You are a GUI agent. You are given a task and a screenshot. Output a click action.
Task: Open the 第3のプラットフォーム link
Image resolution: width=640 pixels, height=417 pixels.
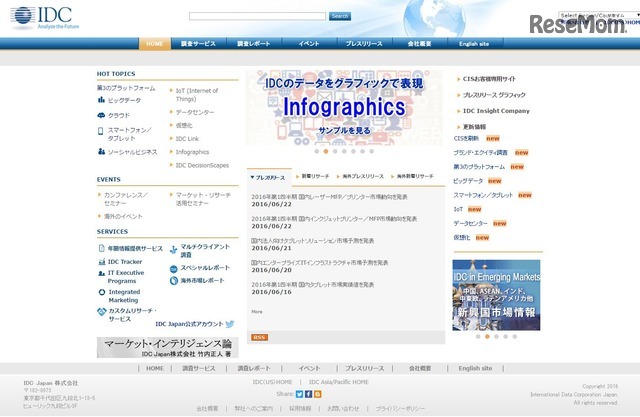coord(126,88)
